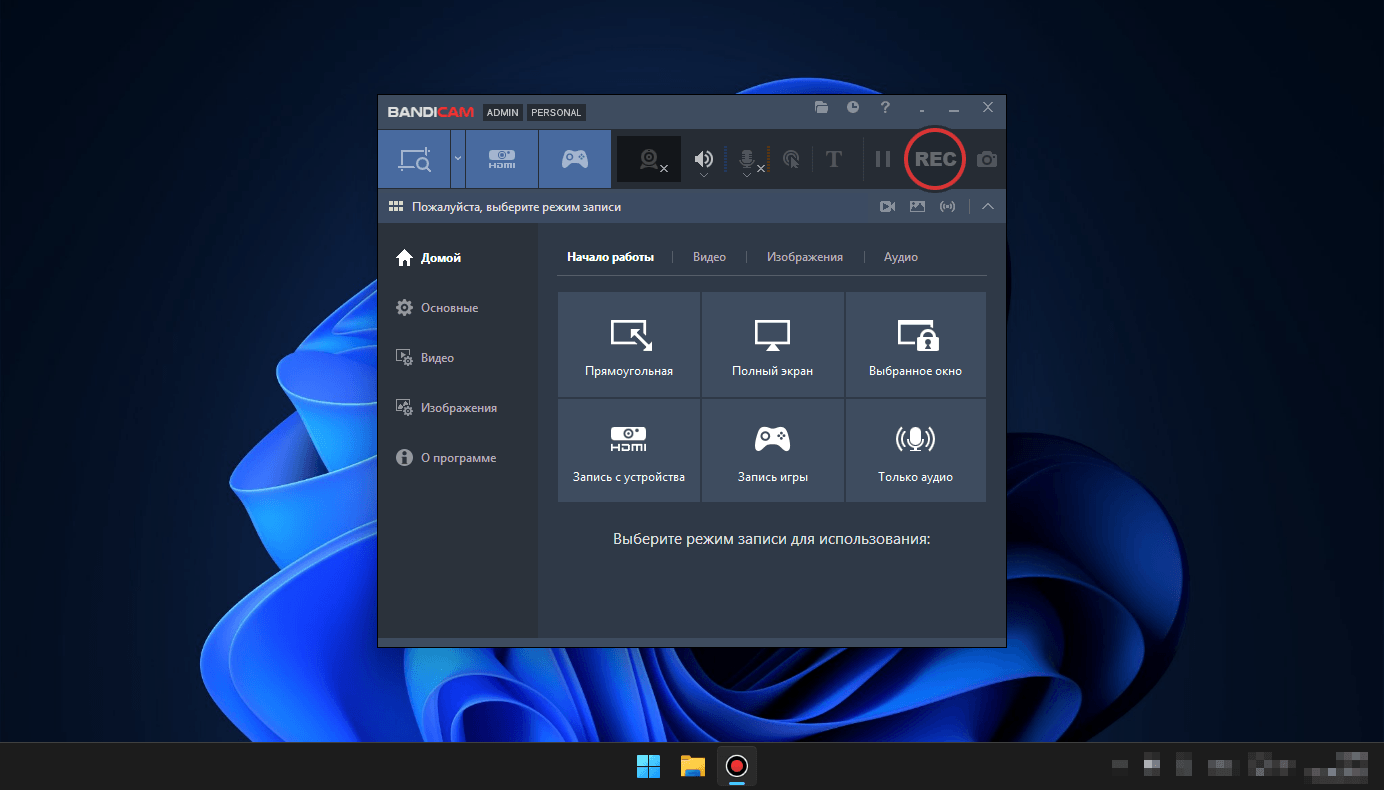
Task: Open the speaker volume dropdown chevron
Action: (704, 175)
